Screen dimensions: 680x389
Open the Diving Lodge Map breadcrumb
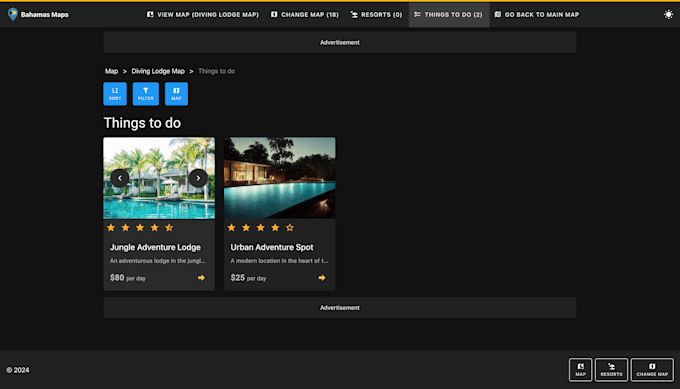[x=158, y=71]
